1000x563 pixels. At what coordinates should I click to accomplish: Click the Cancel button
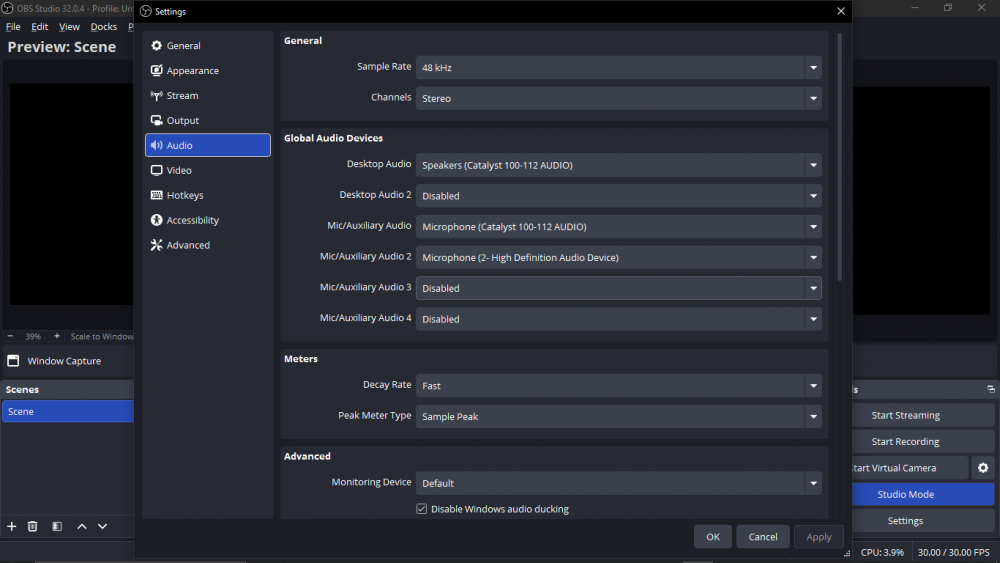coord(763,537)
